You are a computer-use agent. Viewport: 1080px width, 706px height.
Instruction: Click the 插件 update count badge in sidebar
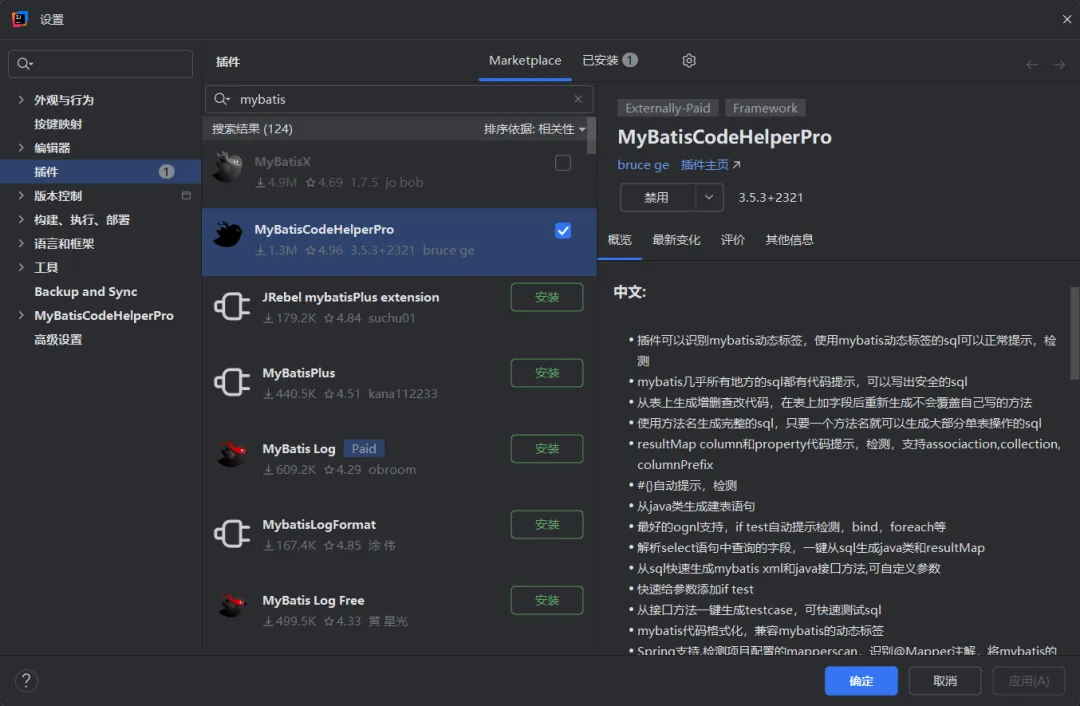click(x=167, y=172)
